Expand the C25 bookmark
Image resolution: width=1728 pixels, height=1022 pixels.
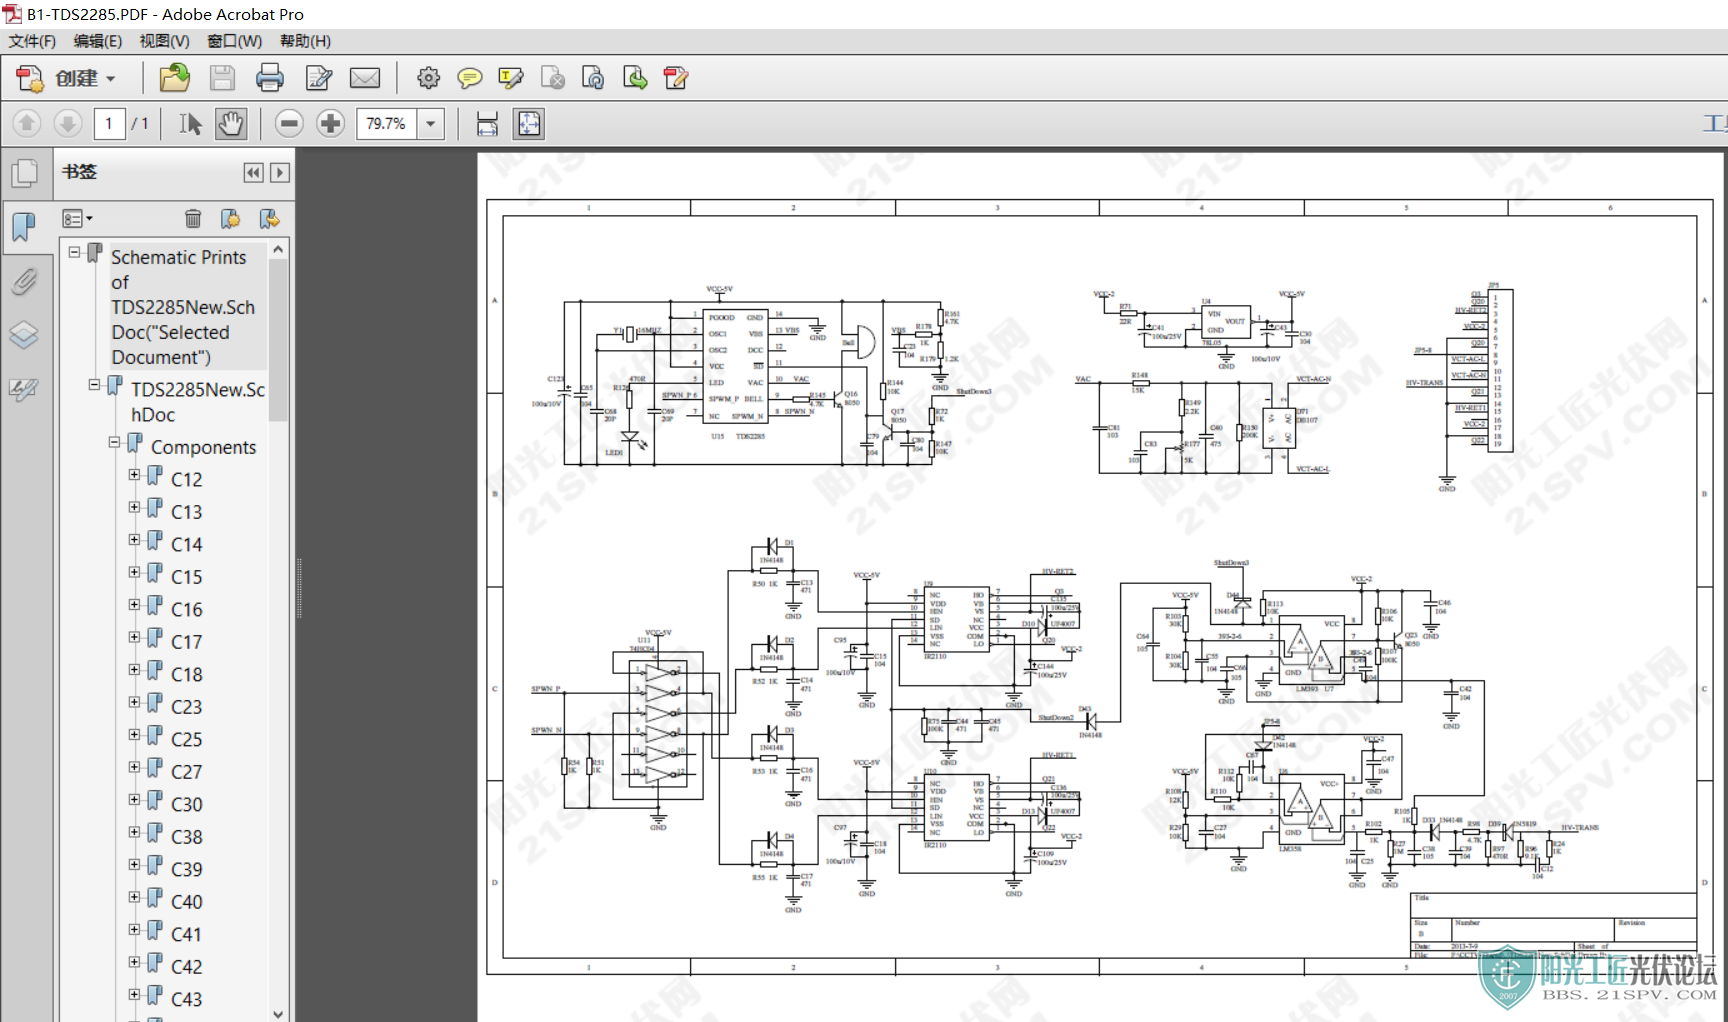click(x=134, y=735)
